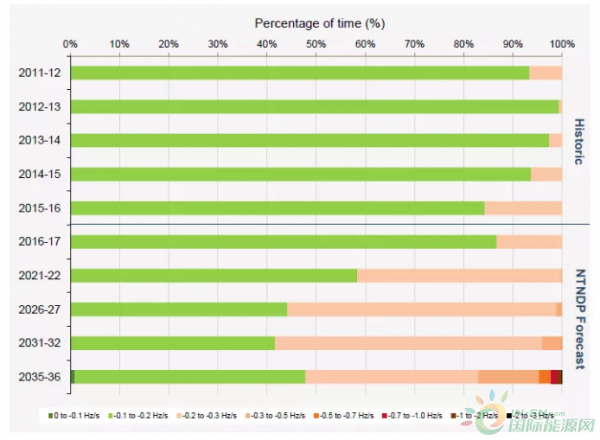Click the 2011-12 green bar
The width and height of the screenshot is (600, 440).
(x=300, y=73)
